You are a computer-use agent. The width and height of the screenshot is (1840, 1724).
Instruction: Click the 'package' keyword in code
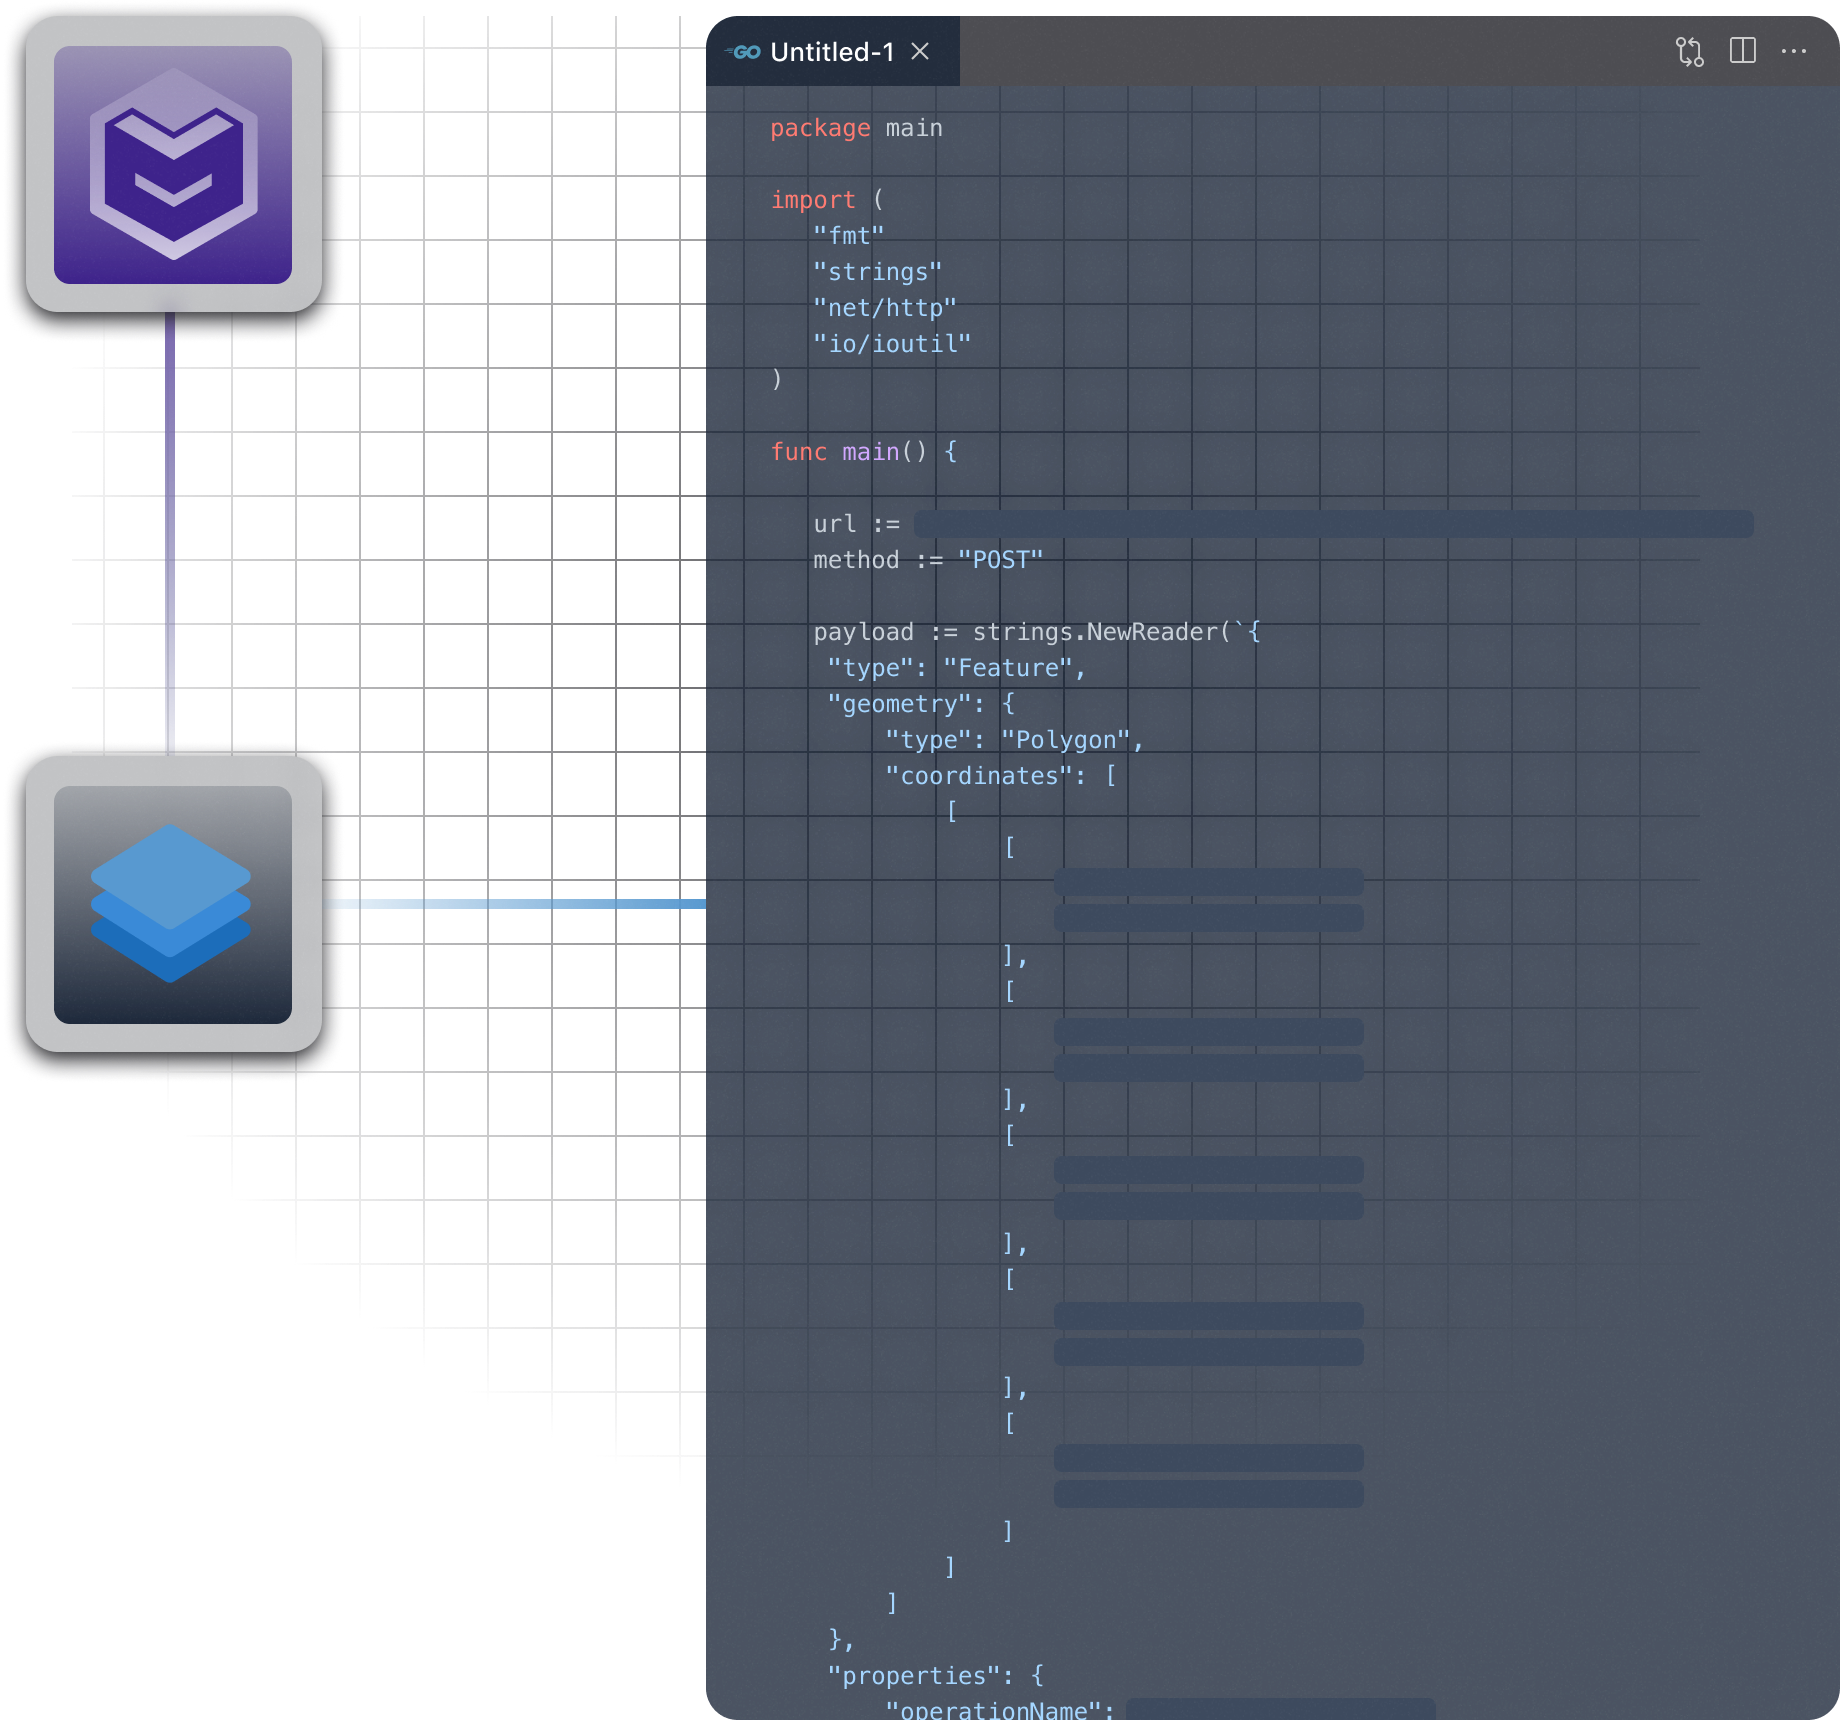click(820, 128)
